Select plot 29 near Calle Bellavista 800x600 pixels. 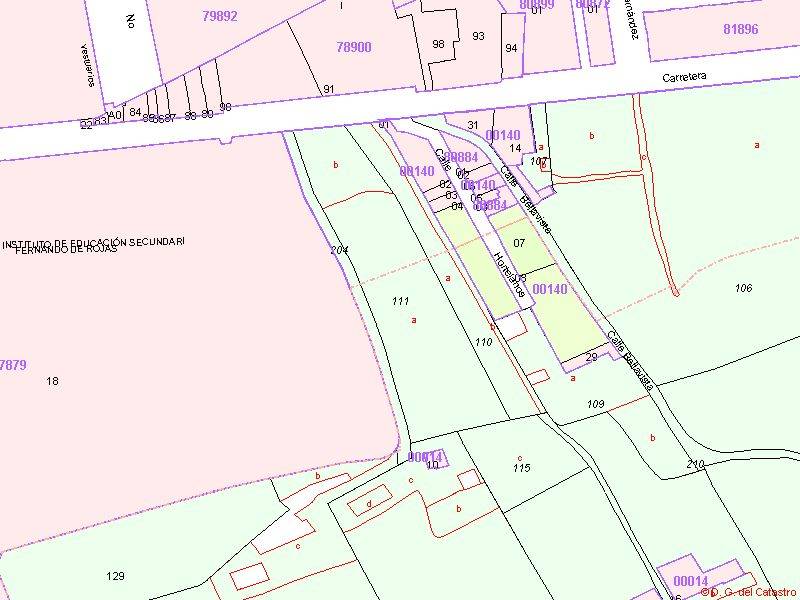(591, 357)
